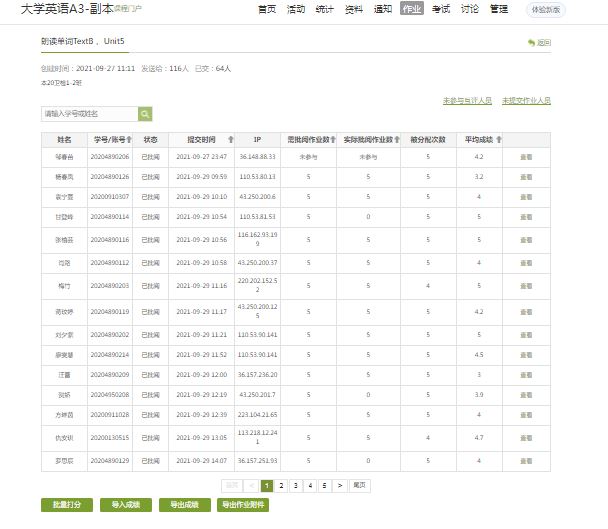Screen dimensions: 608x529
Task: Click the 导出成绩 button
Action: click(x=185, y=505)
